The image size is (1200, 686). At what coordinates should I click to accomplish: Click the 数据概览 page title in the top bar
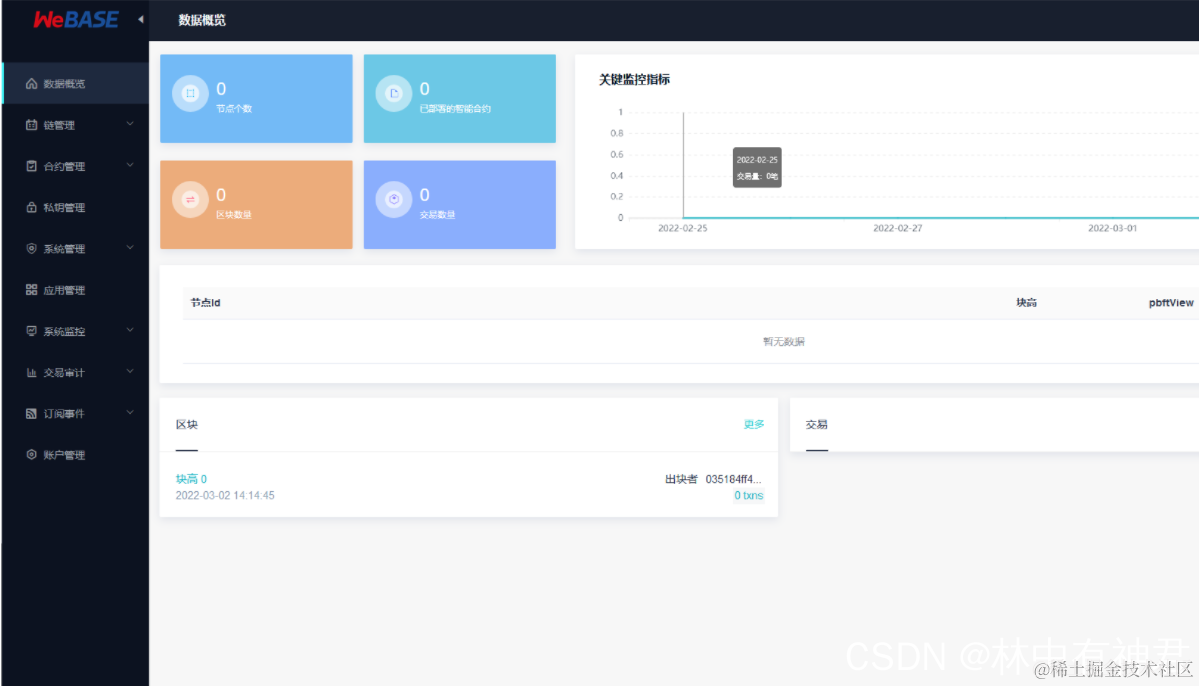[202, 20]
